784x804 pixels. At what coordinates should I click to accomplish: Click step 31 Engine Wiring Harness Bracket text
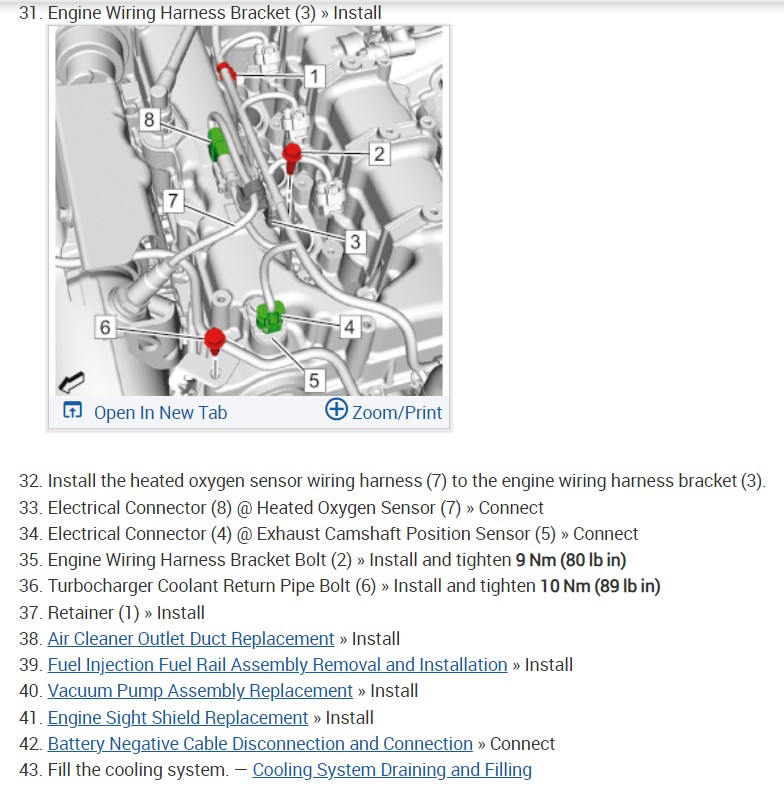[x=214, y=13]
